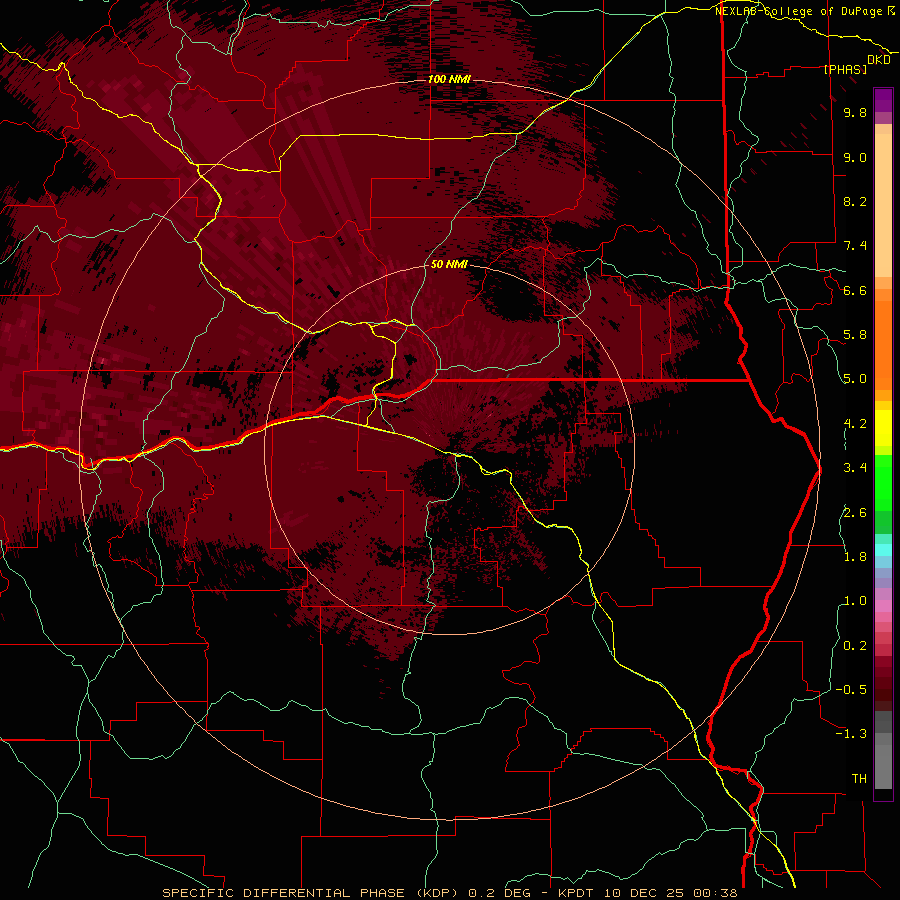Click the -0.5 legend value
Image resolution: width=900 pixels, height=900 pixels.
(x=851, y=690)
